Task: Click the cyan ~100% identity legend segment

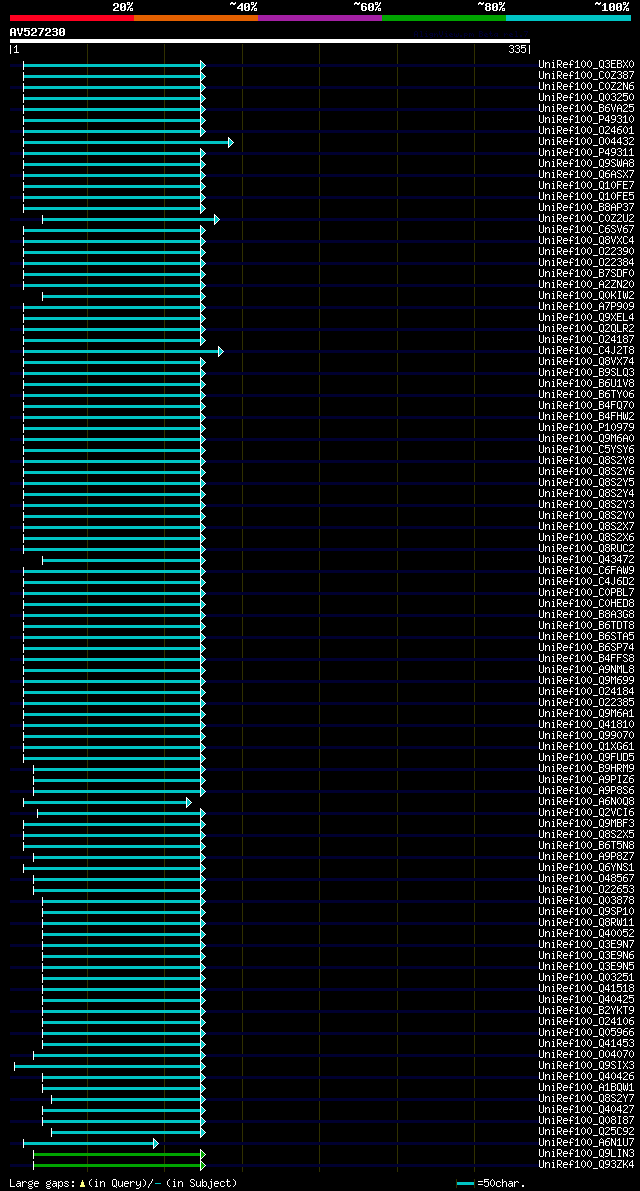Action: click(569, 17)
